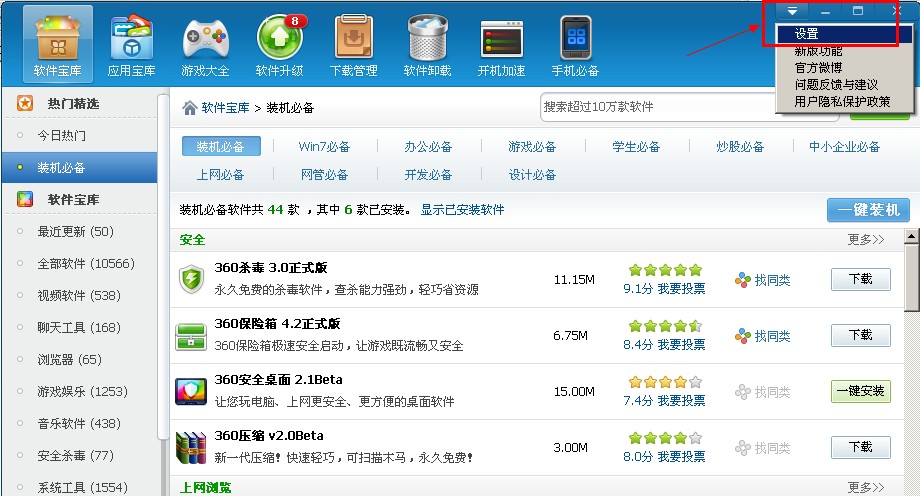This screenshot has height=496, width=920.
Task: Click 我要投票 for 360安全桌面
Action: 681,401
